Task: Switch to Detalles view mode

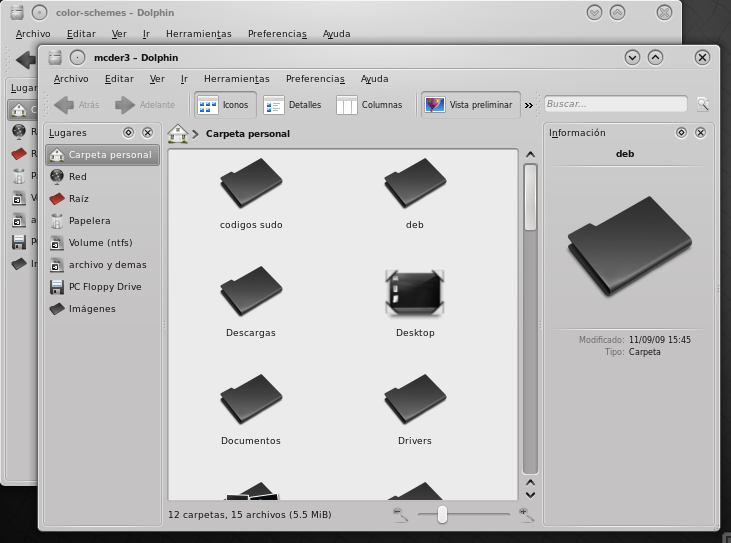Action: click(x=292, y=105)
